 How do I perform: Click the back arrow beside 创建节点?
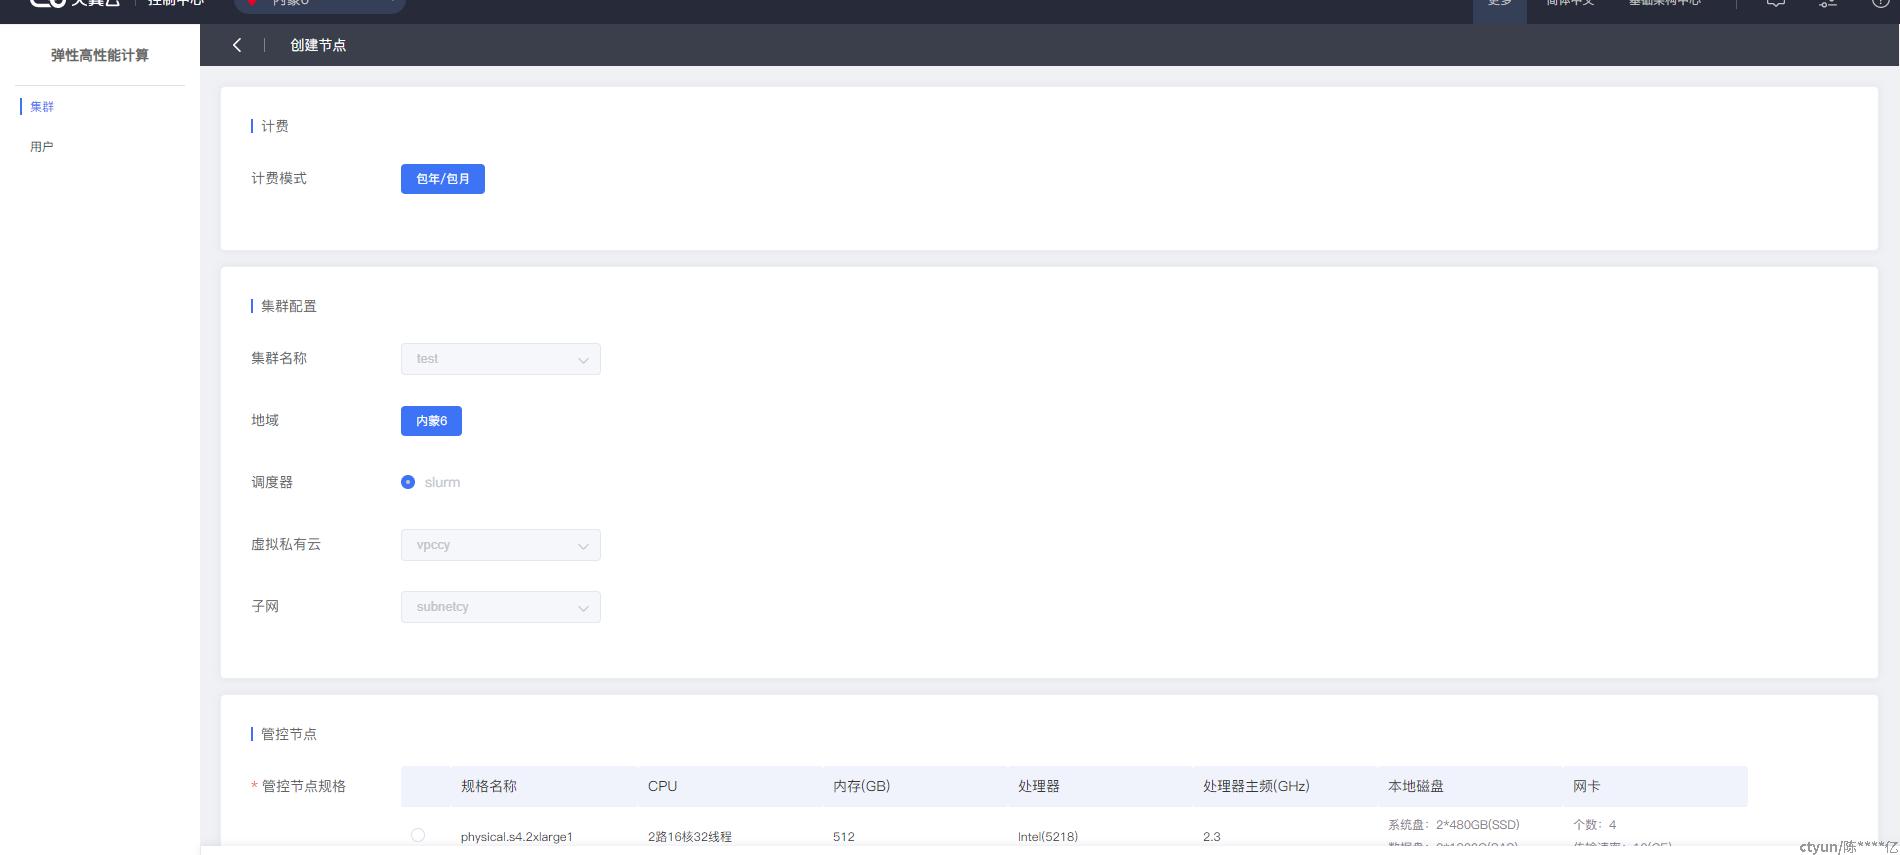(237, 45)
